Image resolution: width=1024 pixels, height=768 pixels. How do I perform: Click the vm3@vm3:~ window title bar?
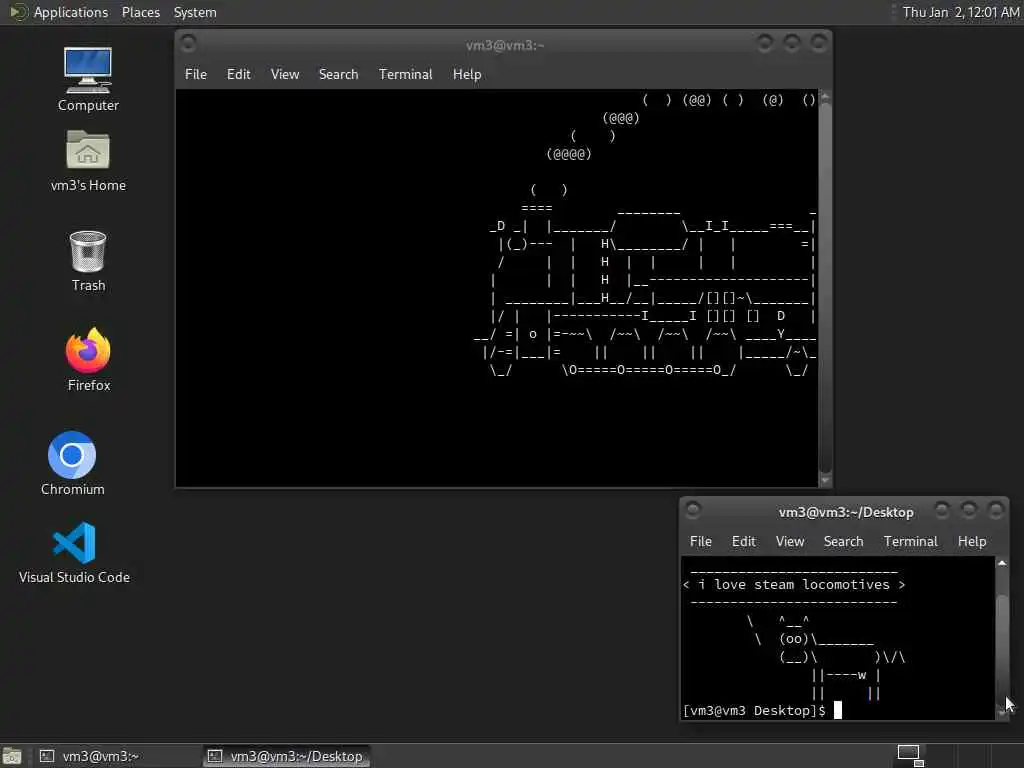pyautogui.click(x=504, y=45)
